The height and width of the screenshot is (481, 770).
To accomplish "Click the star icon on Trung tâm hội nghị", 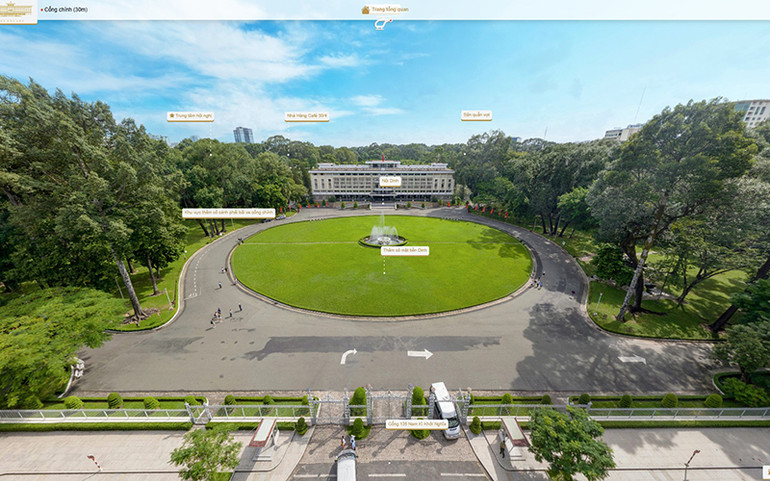I will click(172, 116).
